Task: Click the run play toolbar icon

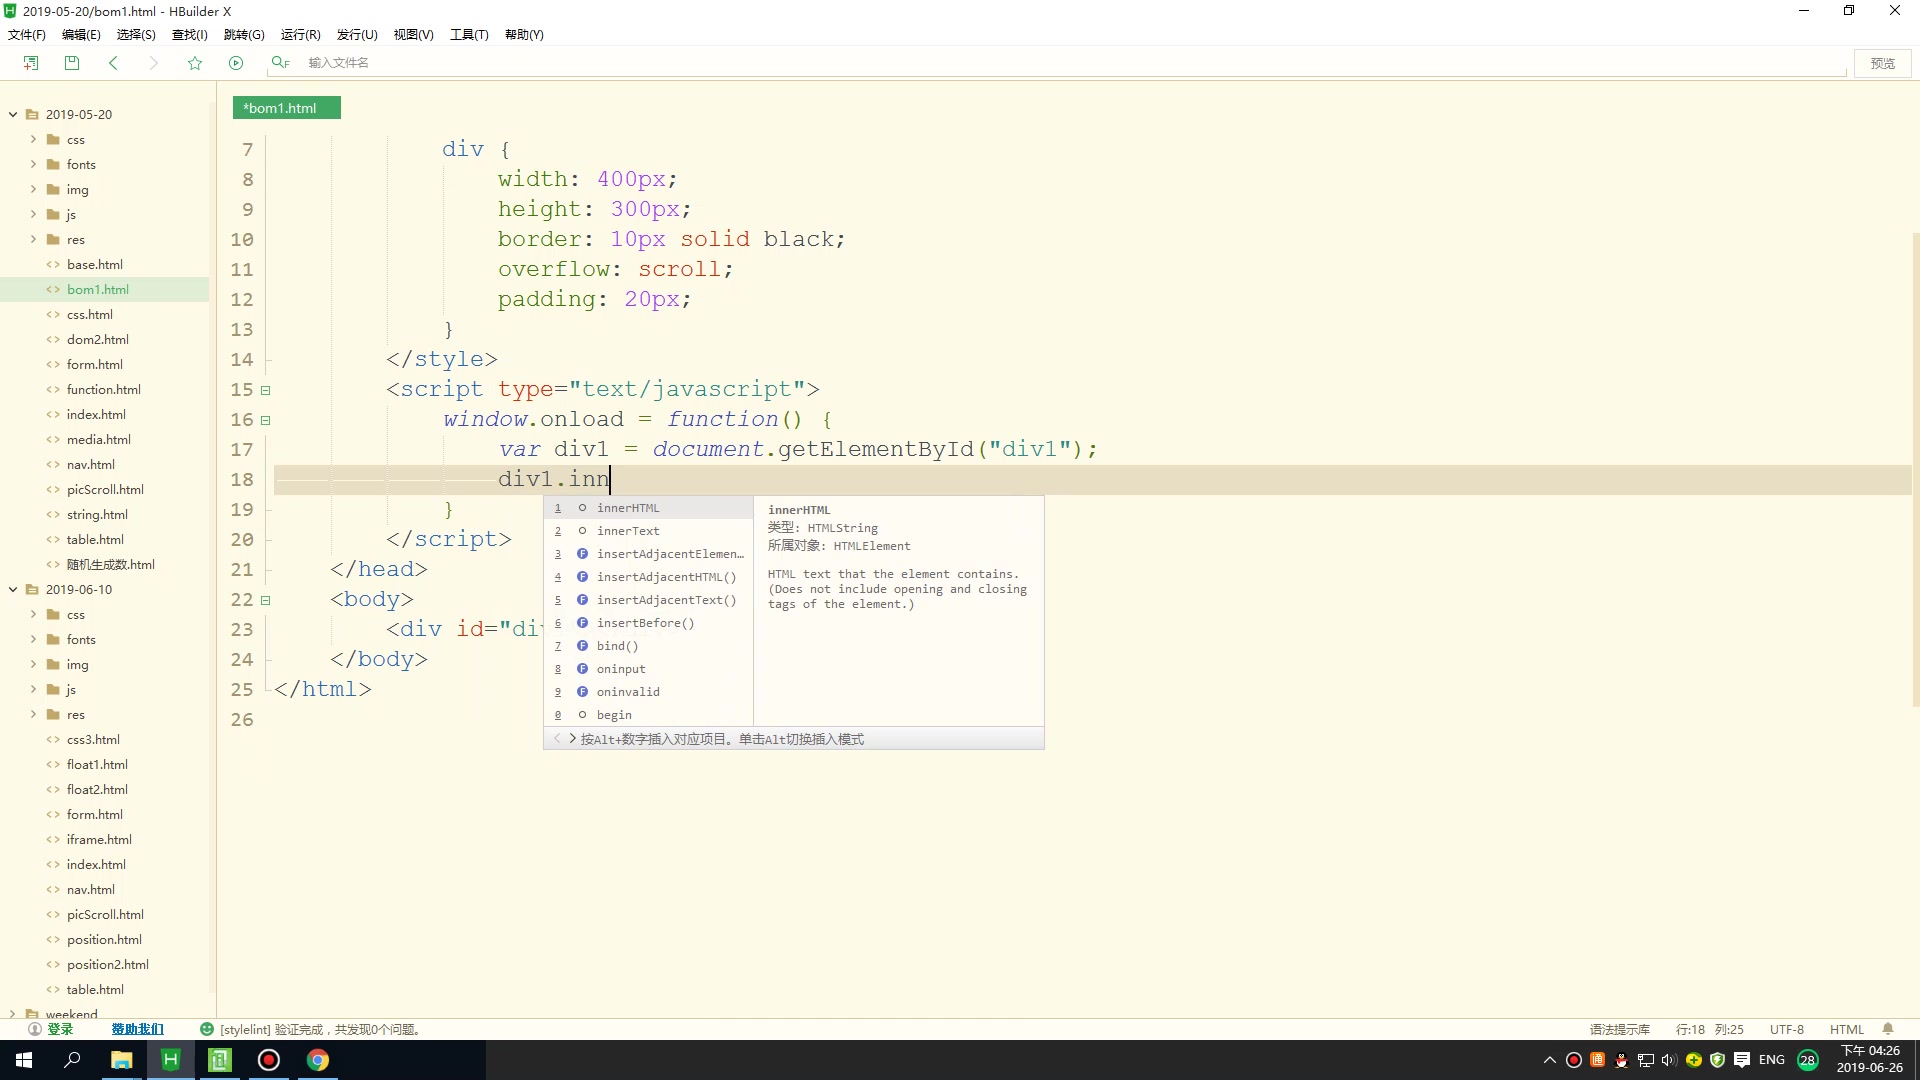Action: [x=236, y=63]
